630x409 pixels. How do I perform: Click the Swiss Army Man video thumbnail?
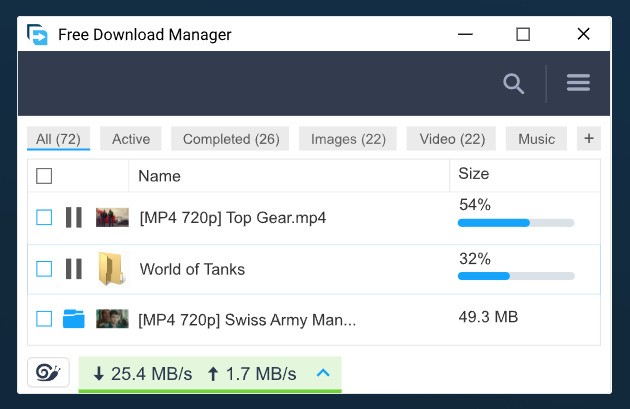(x=112, y=319)
